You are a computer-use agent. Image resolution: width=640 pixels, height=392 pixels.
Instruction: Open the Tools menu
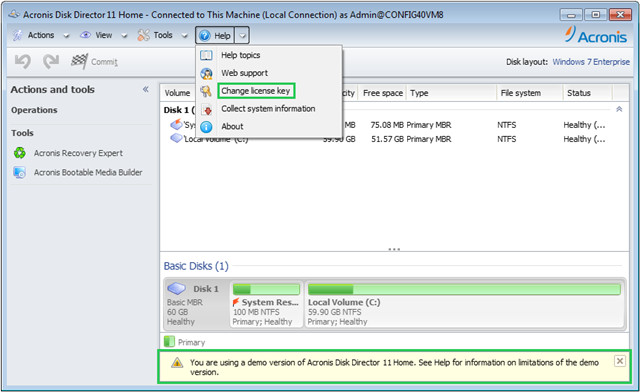pos(162,35)
